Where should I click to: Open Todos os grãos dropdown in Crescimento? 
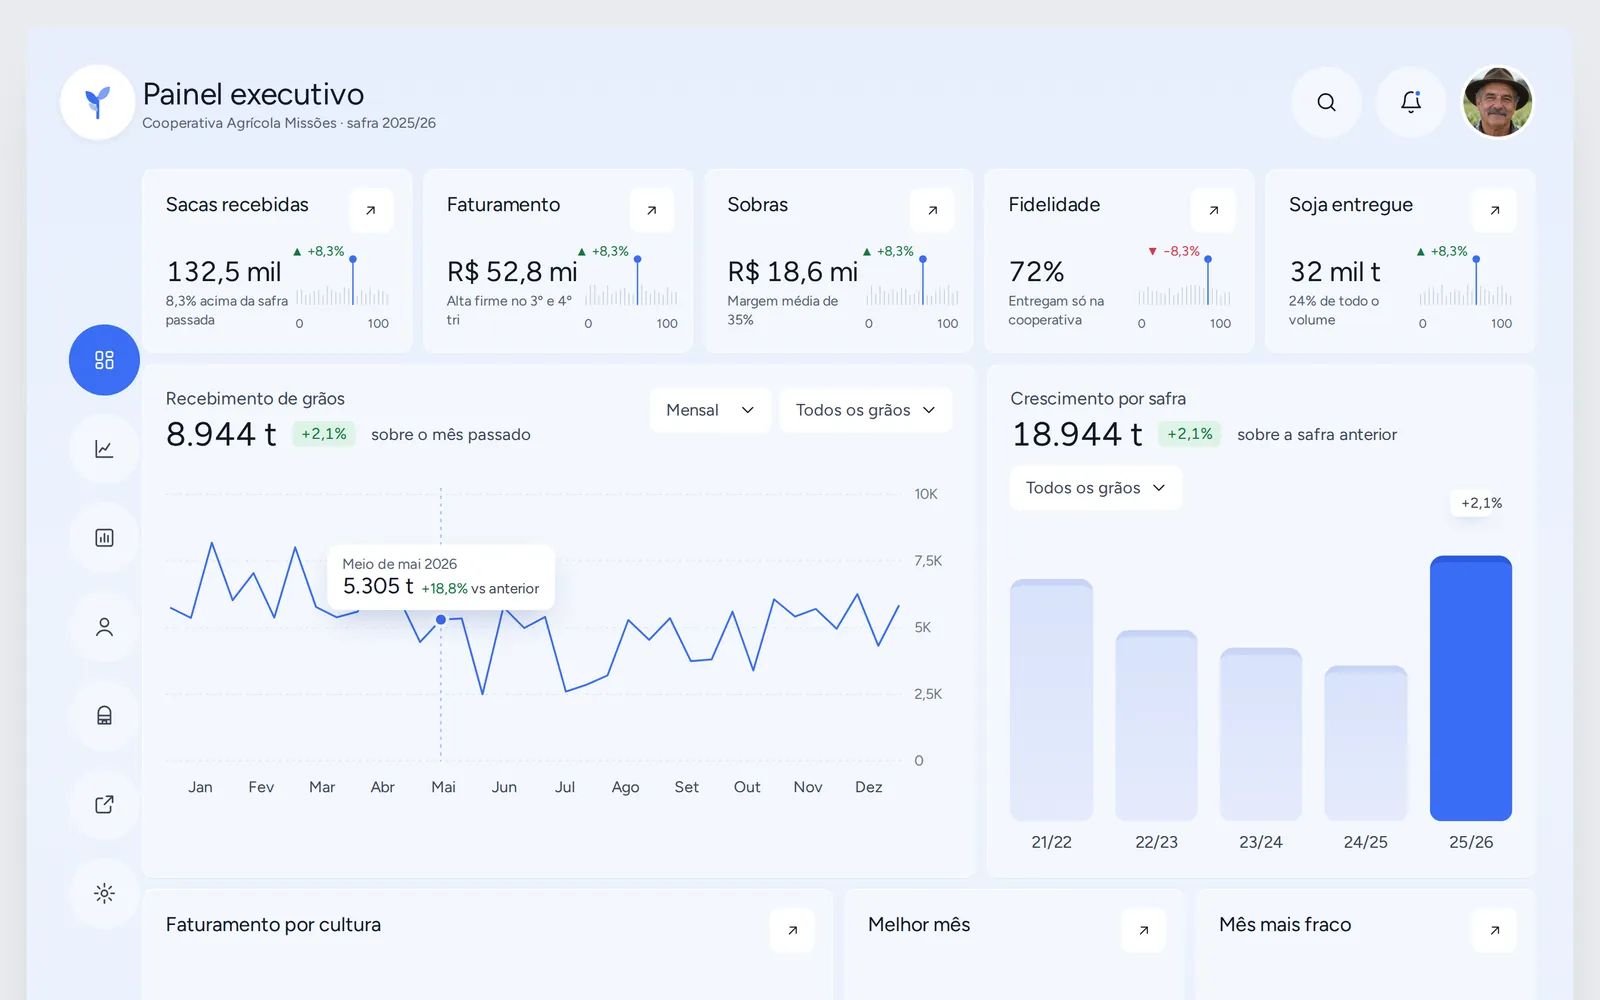(x=1095, y=488)
